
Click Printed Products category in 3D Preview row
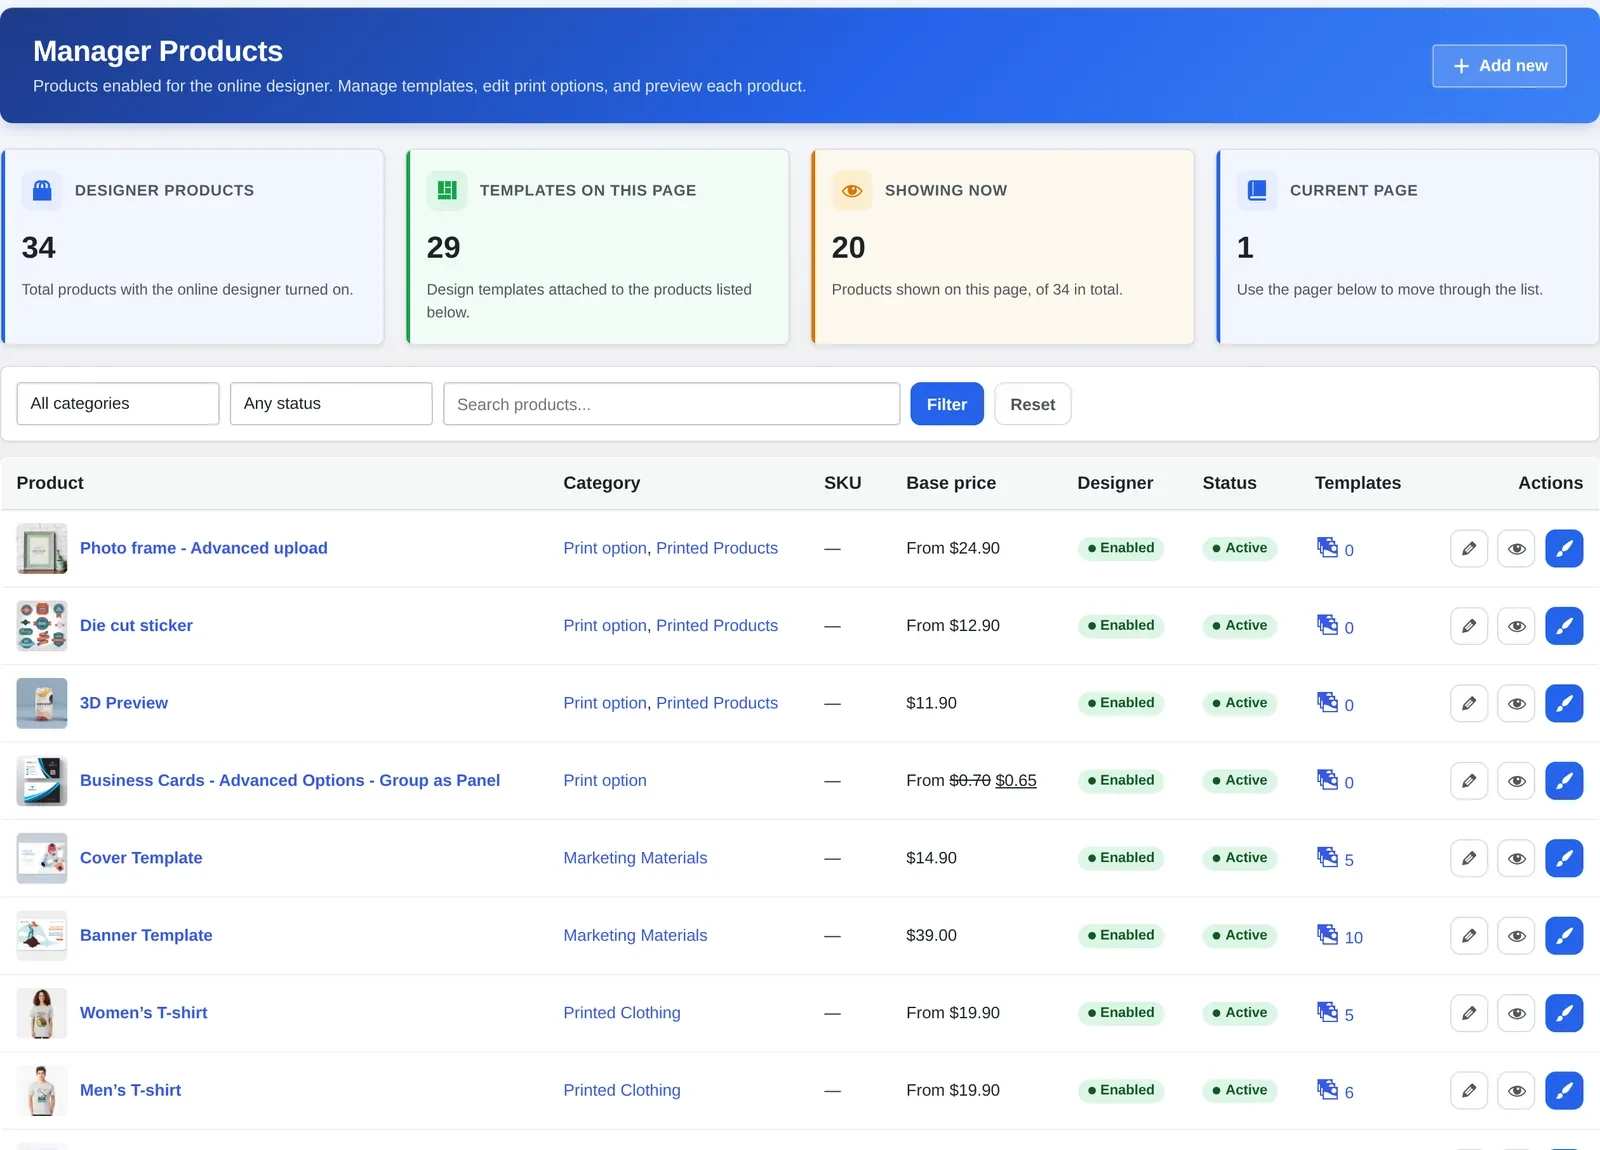click(x=717, y=703)
